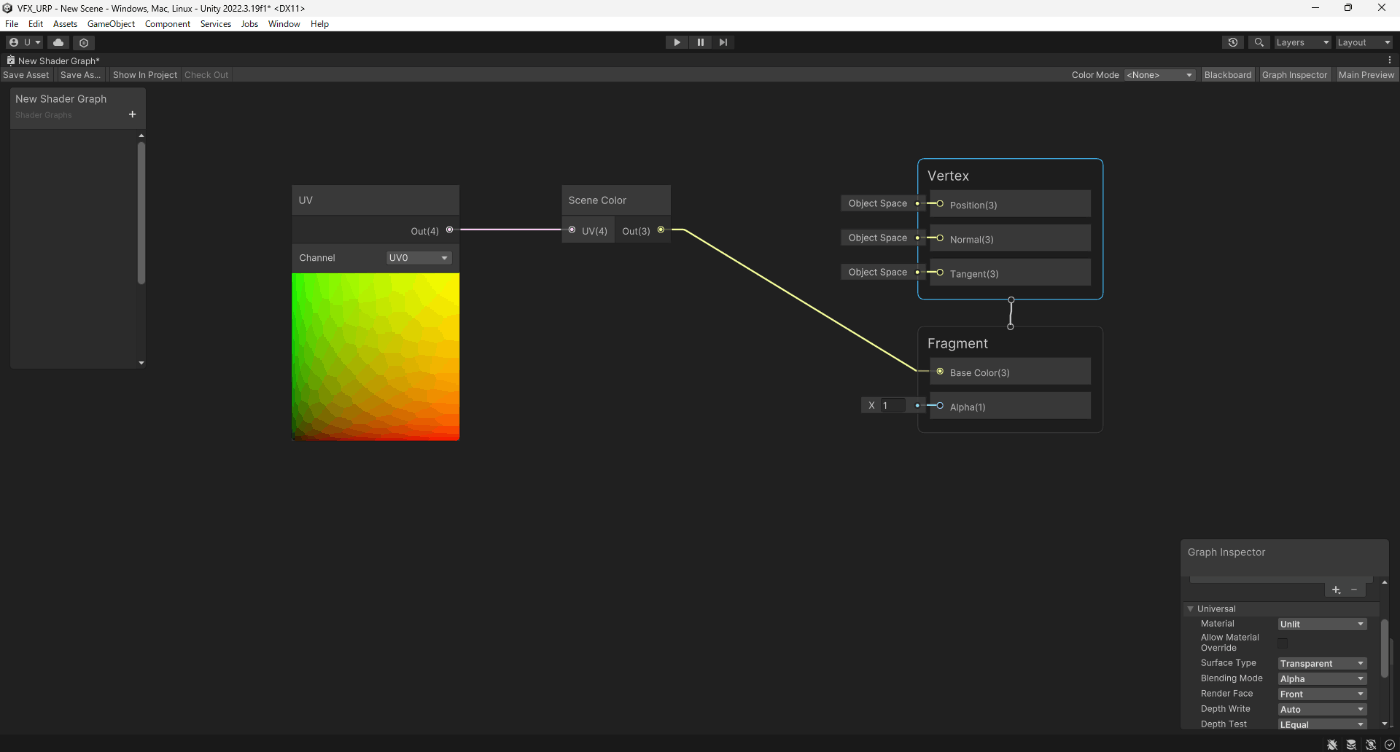Select the Fragment block header
The image size is (1400, 752).
pos(957,343)
